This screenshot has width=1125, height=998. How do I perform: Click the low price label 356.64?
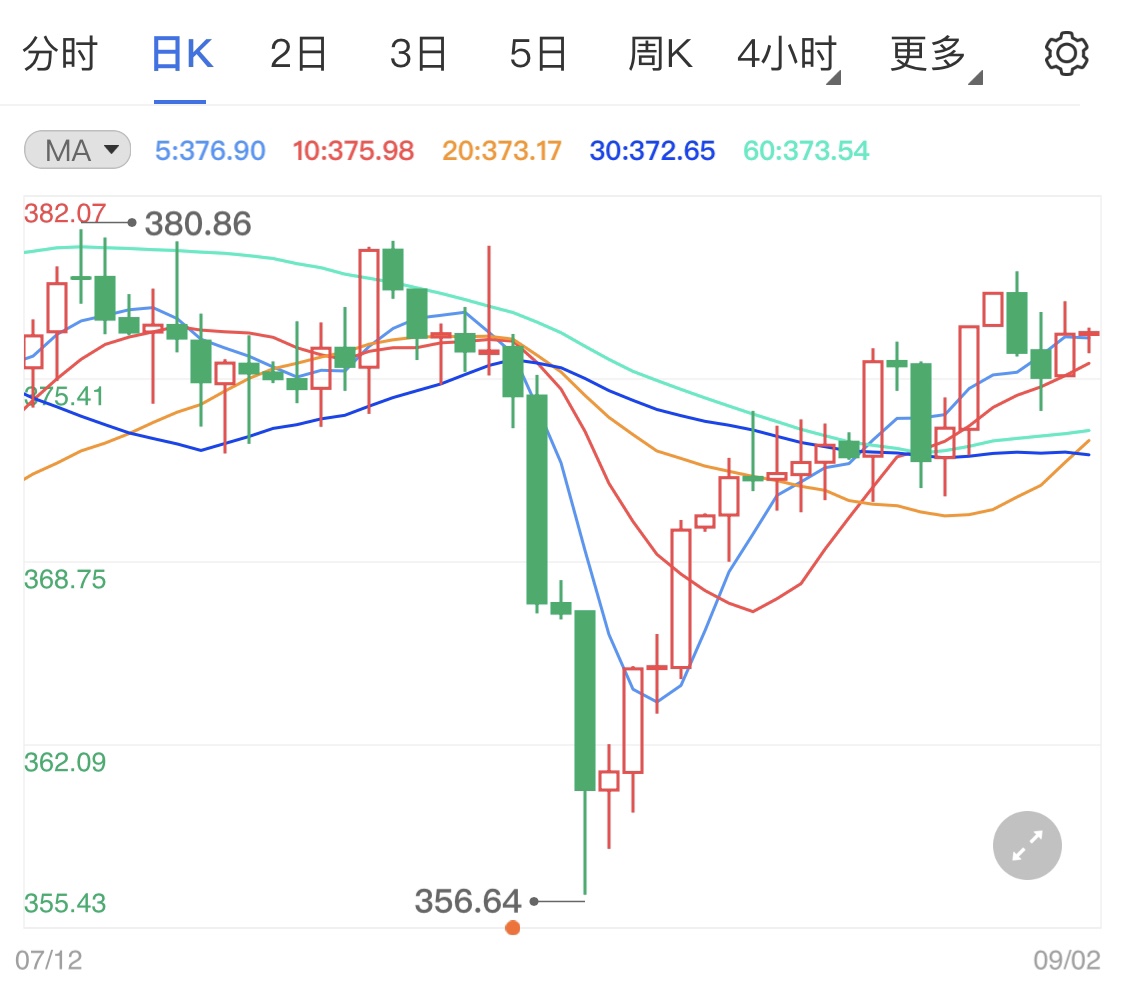pos(467,901)
